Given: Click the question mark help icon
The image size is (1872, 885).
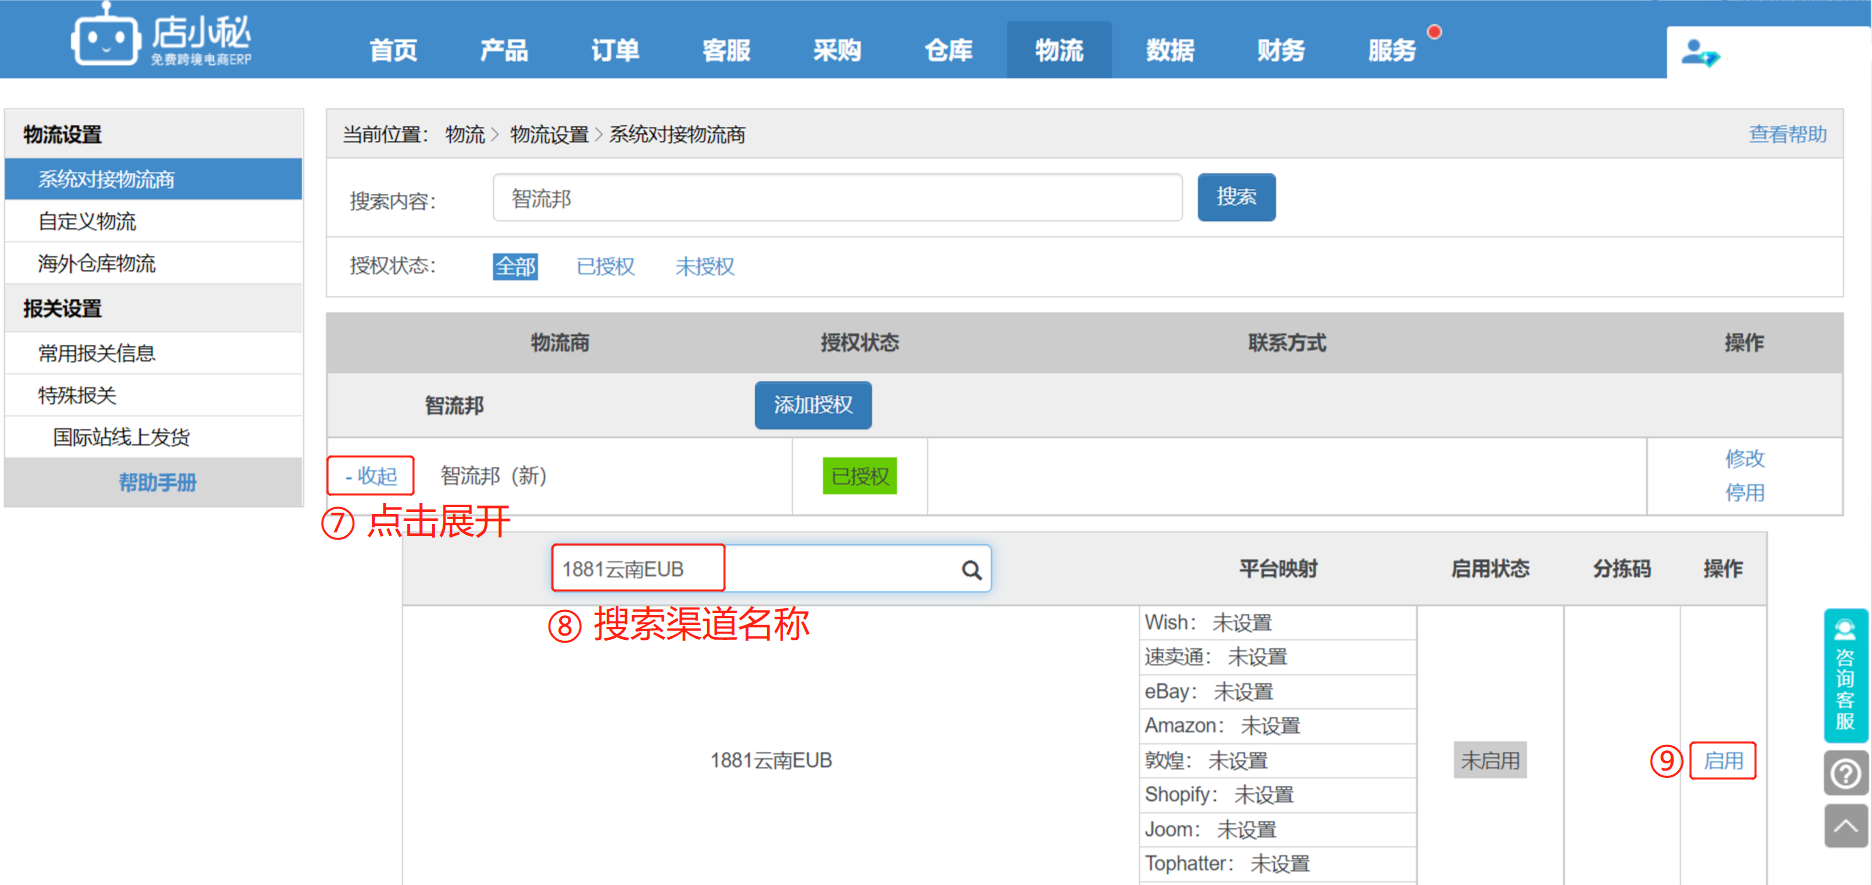Looking at the screenshot, I should coord(1846,773).
